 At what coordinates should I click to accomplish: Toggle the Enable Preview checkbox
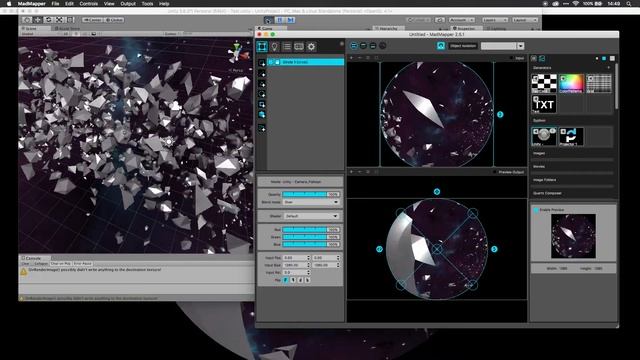[536, 210]
